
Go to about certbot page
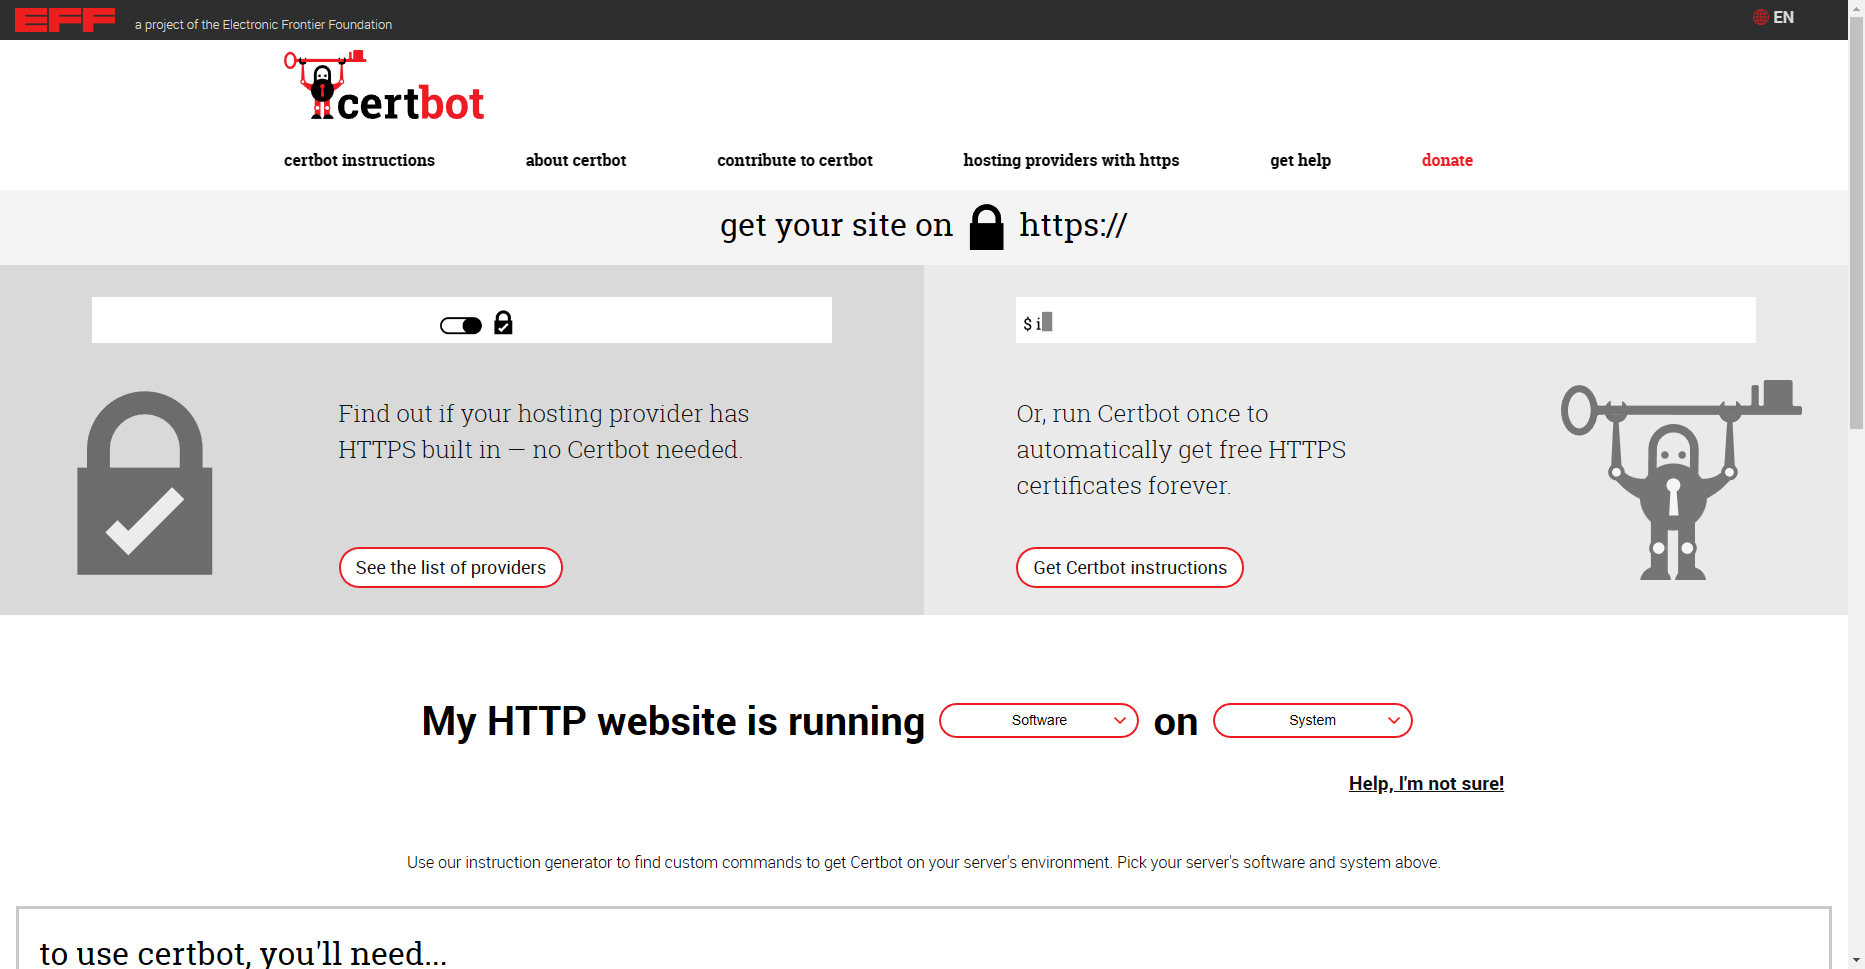576,160
